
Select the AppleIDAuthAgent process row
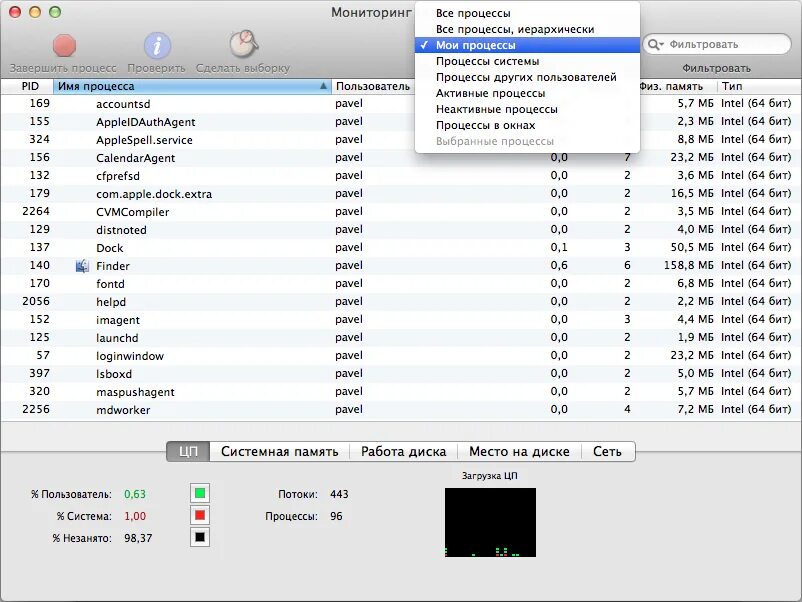coord(401,122)
